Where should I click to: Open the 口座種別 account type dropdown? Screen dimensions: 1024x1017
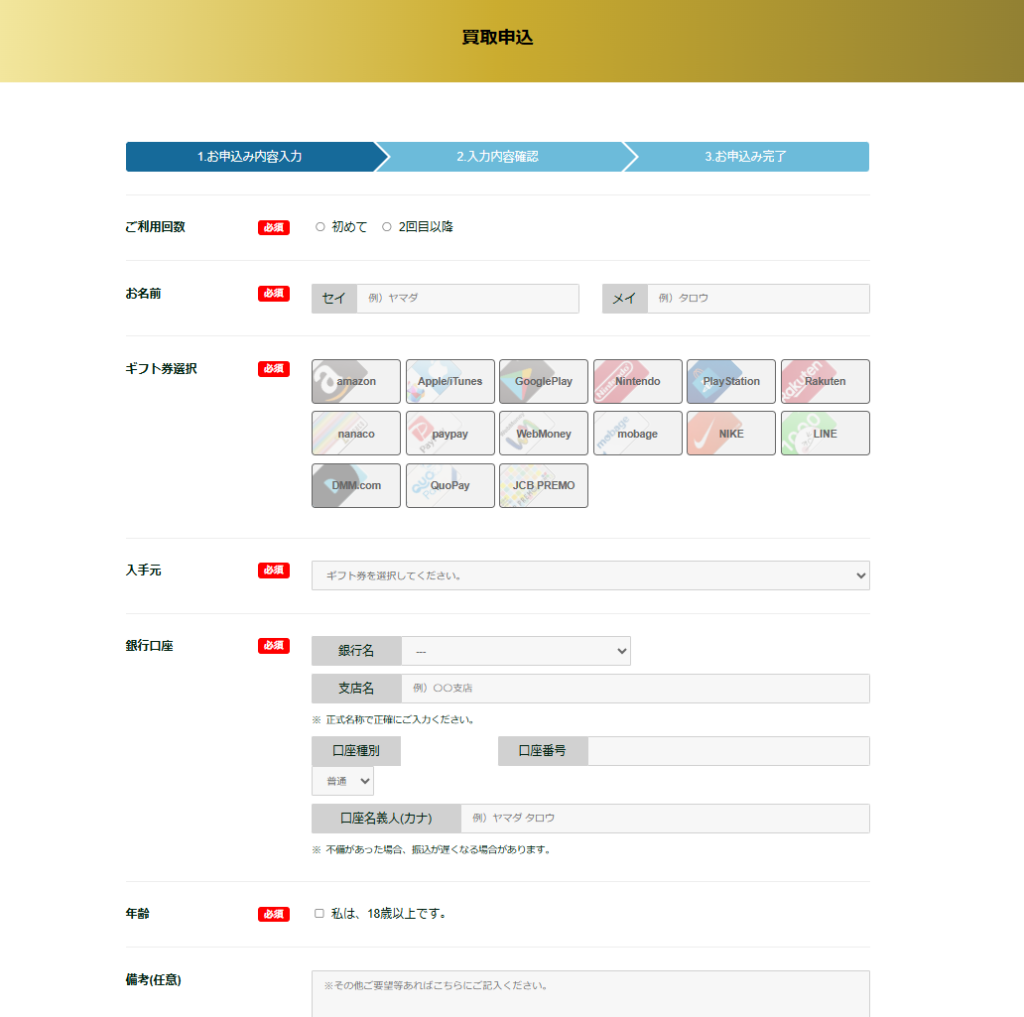343,781
